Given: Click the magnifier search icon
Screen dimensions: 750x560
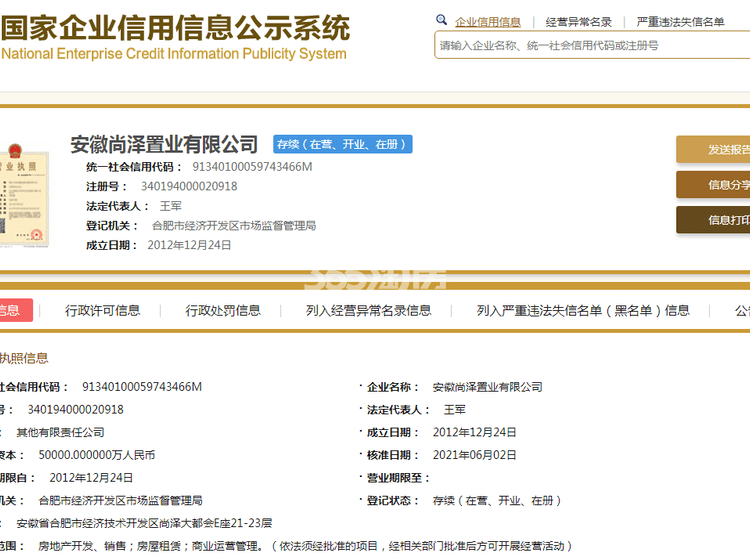Looking at the screenshot, I should pyautogui.click(x=441, y=21).
